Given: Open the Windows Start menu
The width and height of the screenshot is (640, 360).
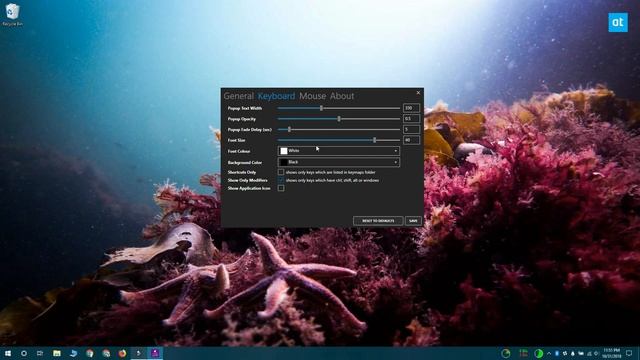Looking at the screenshot, I should click(x=8, y=353).
